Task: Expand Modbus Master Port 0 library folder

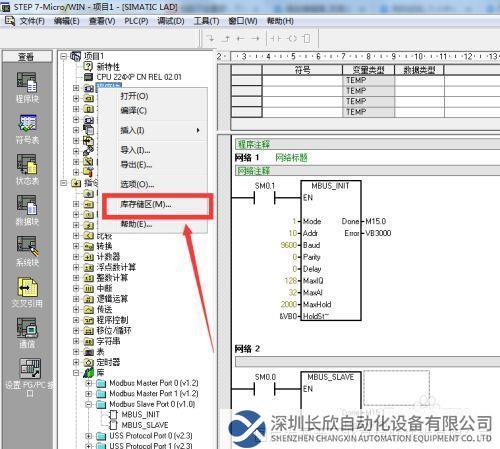Action: [x=89, y=383]
